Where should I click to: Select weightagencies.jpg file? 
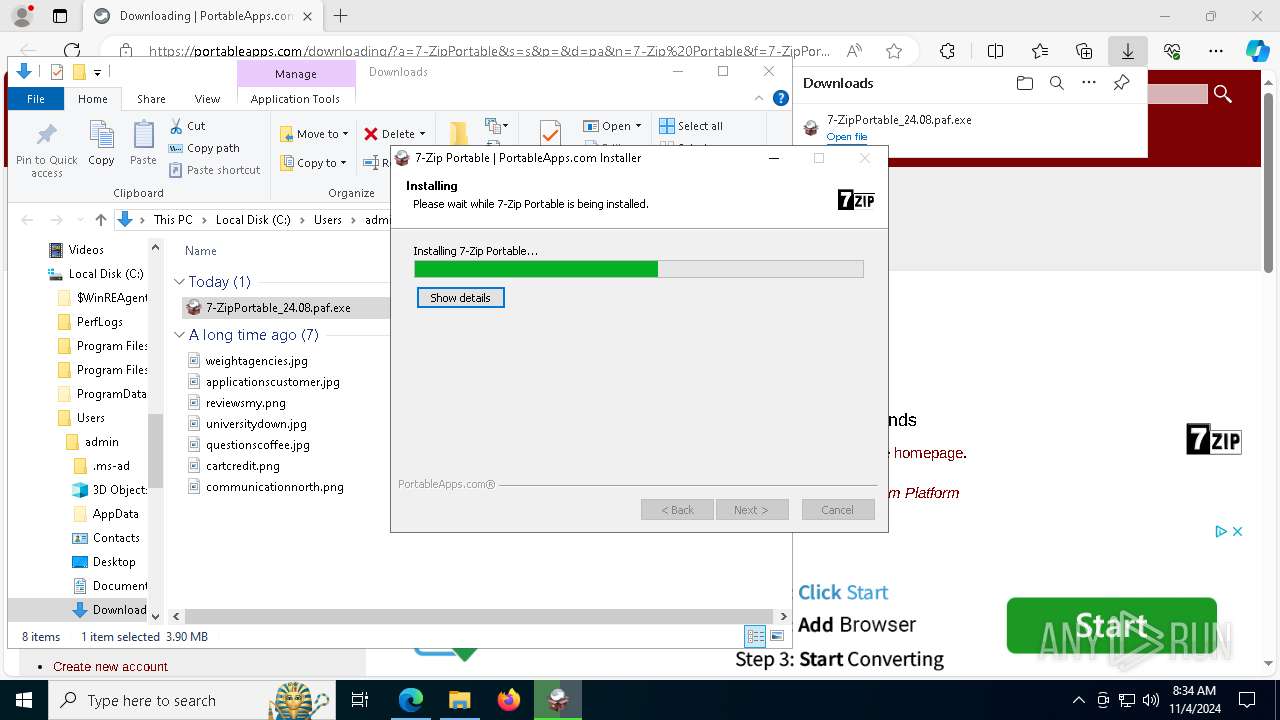pos(257,361)
